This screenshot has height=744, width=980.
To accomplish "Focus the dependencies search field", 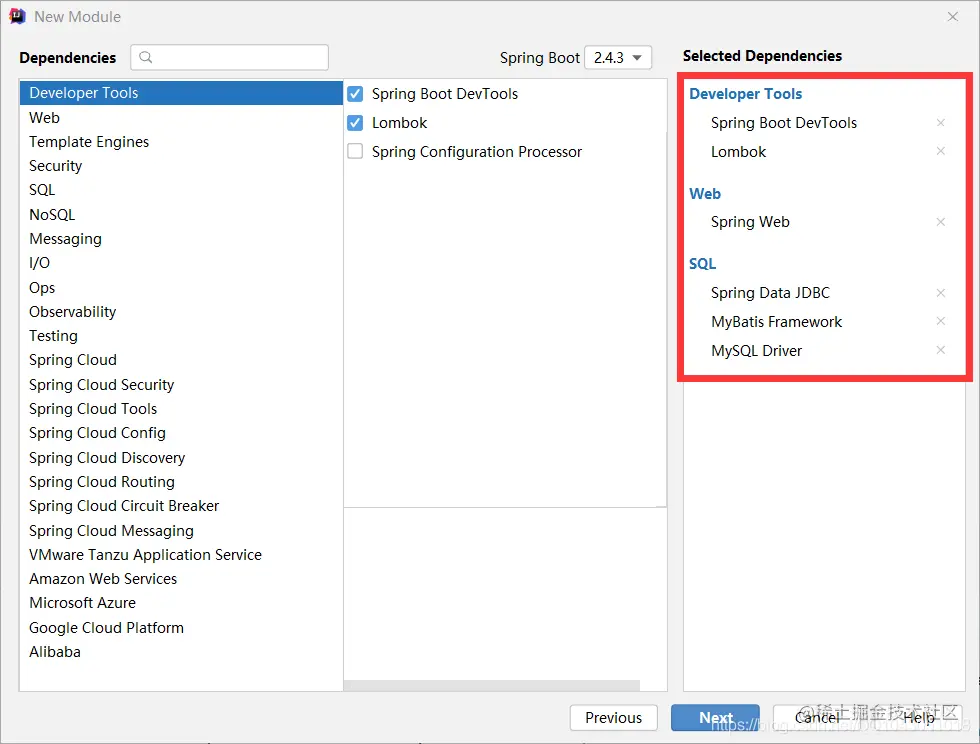I will (229, 58).
